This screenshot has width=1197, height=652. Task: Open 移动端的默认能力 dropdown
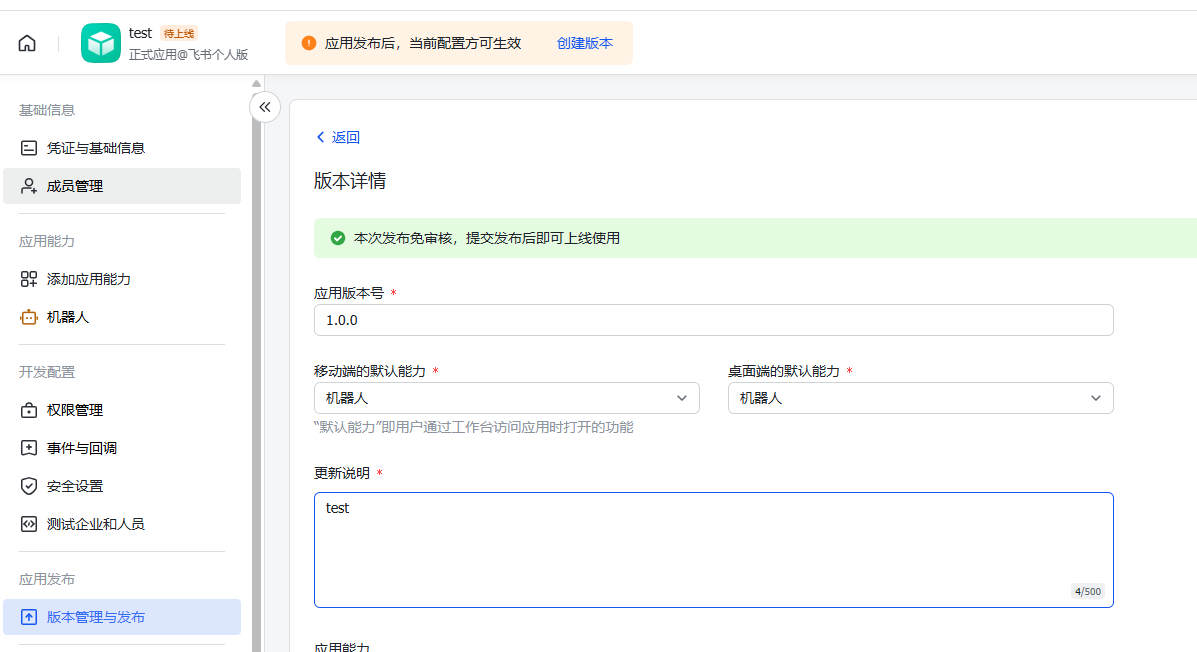click(x=506, y=398)
